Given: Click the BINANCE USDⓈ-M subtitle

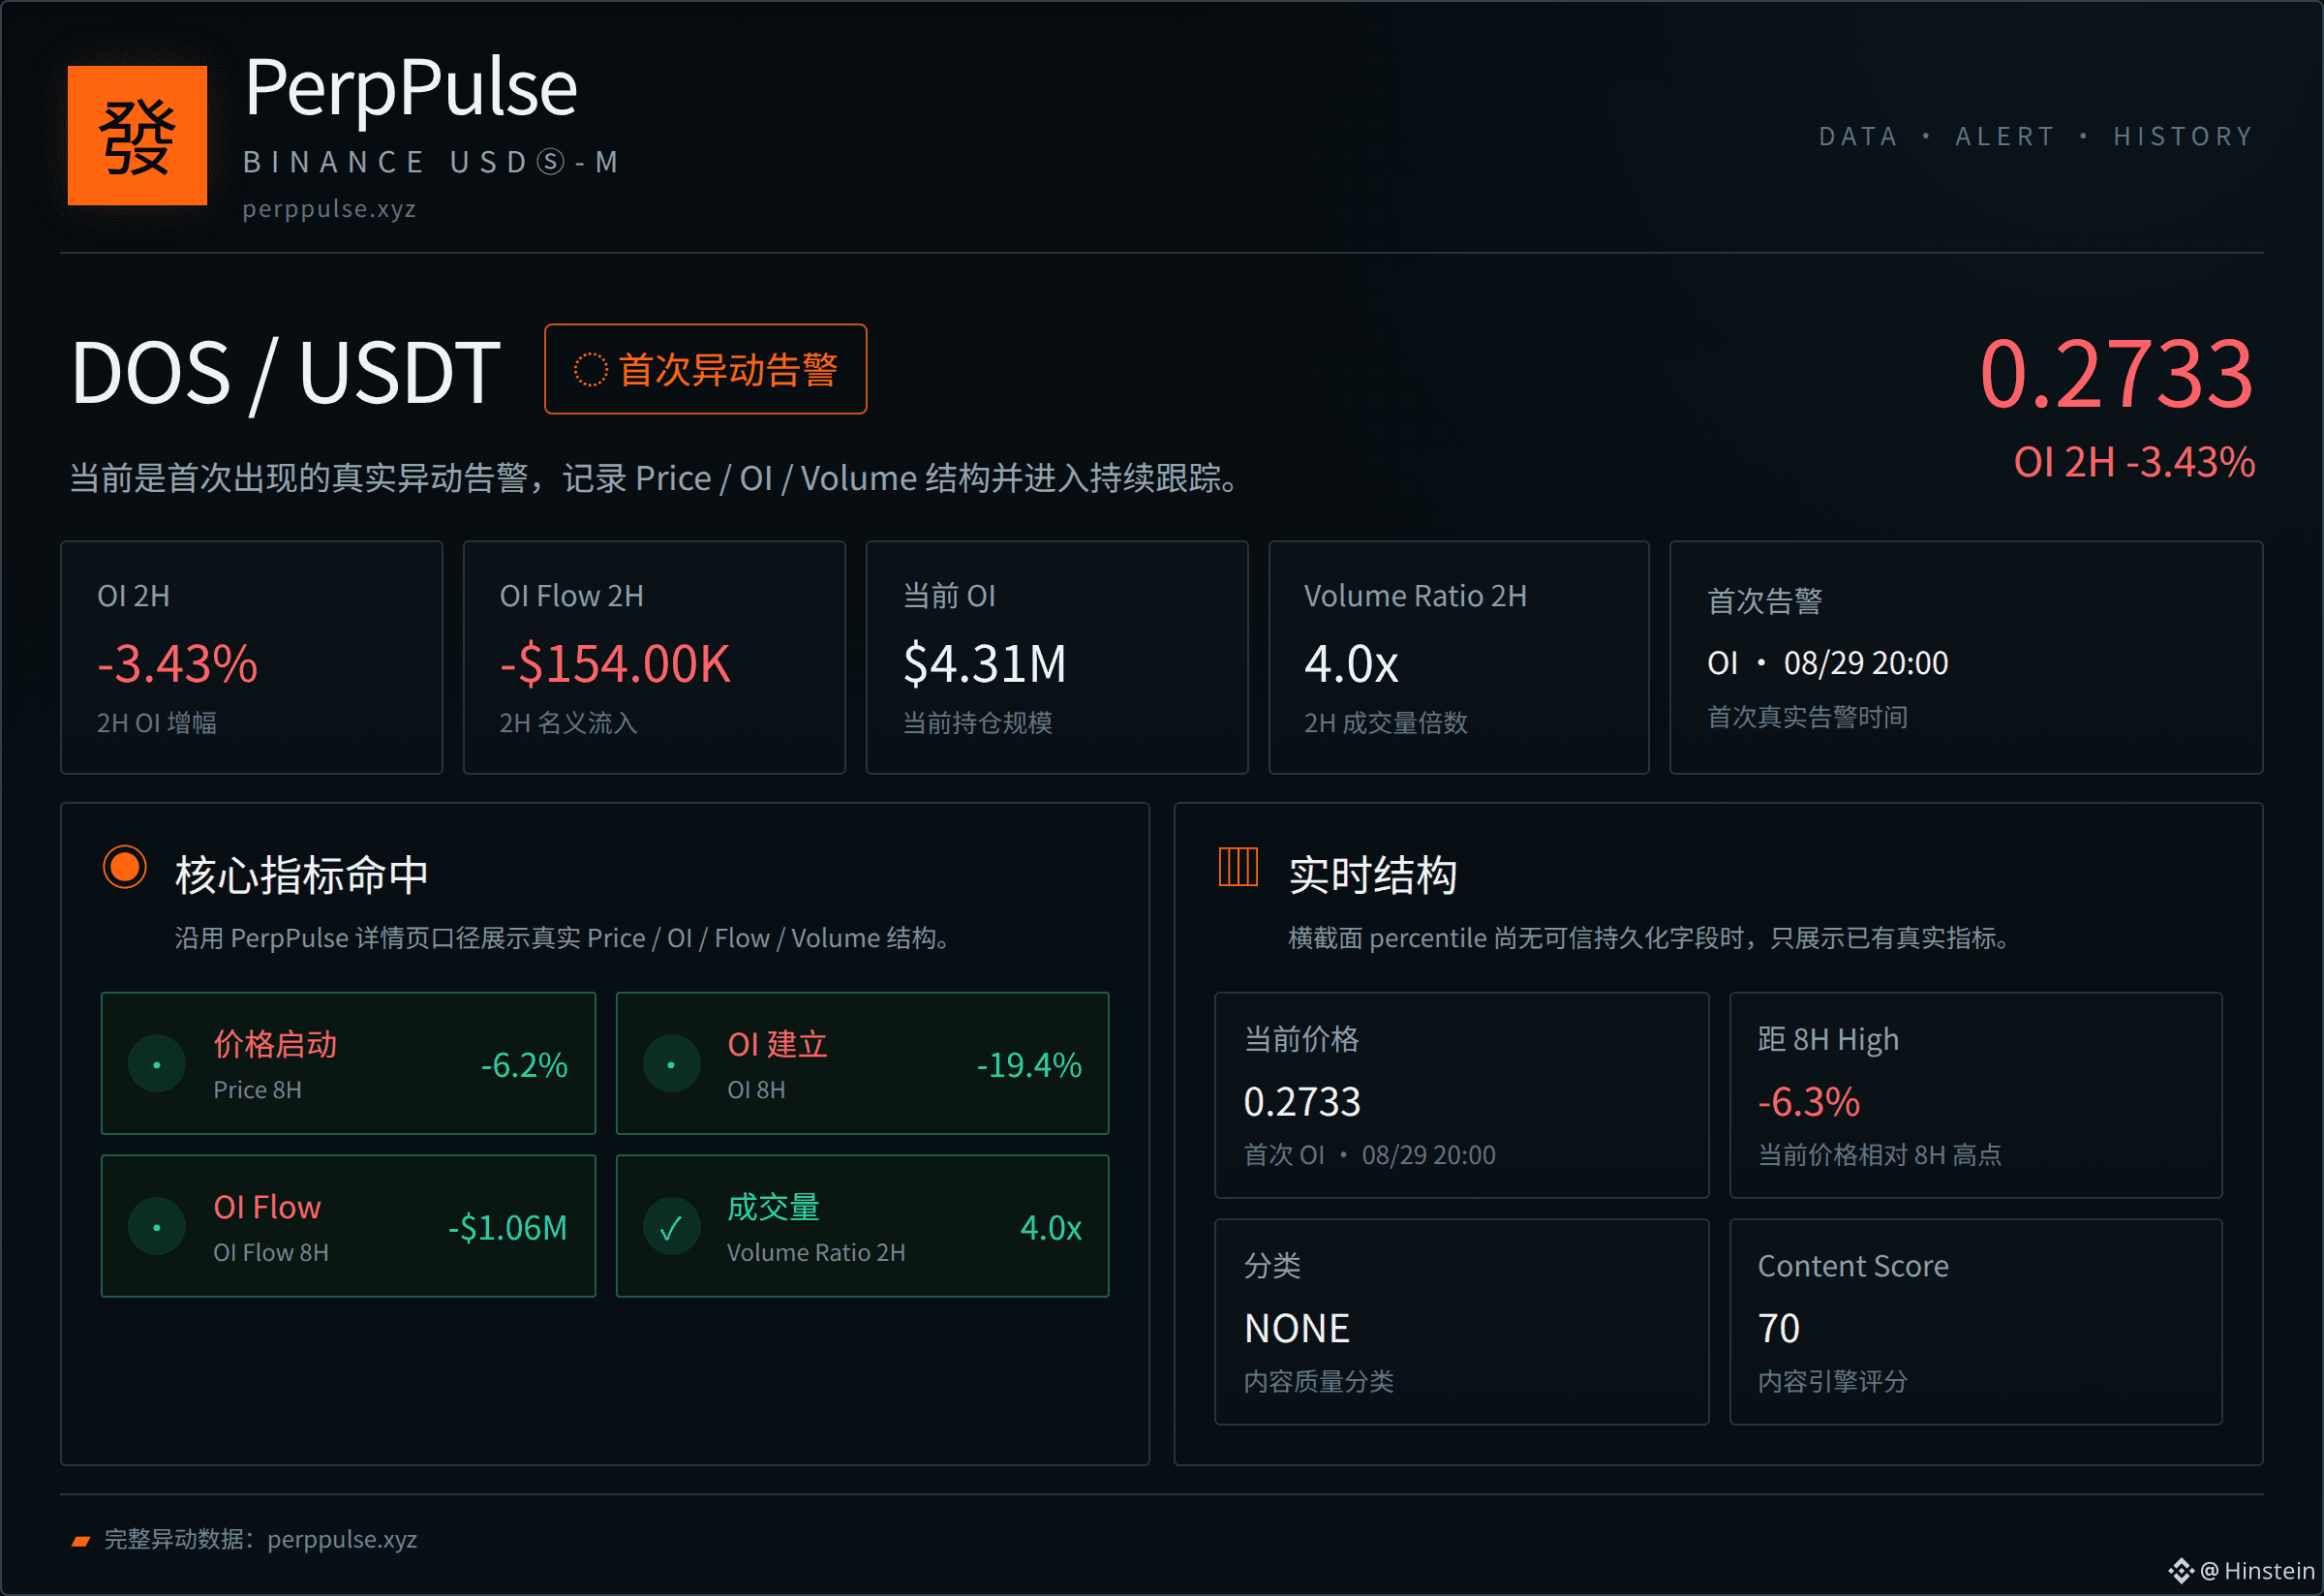Looking at the screenshot, I should click(x=432, y=162).
